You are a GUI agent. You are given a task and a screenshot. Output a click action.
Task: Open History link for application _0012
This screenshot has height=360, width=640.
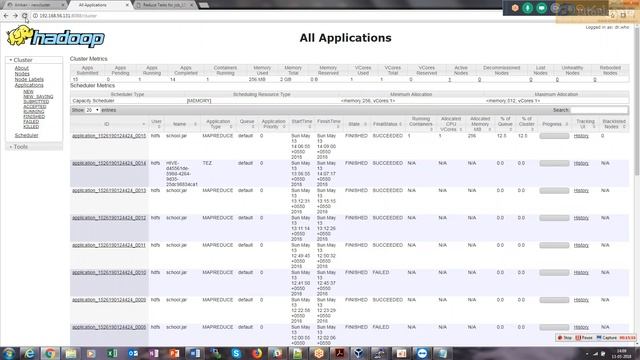(x=581, y=218)
